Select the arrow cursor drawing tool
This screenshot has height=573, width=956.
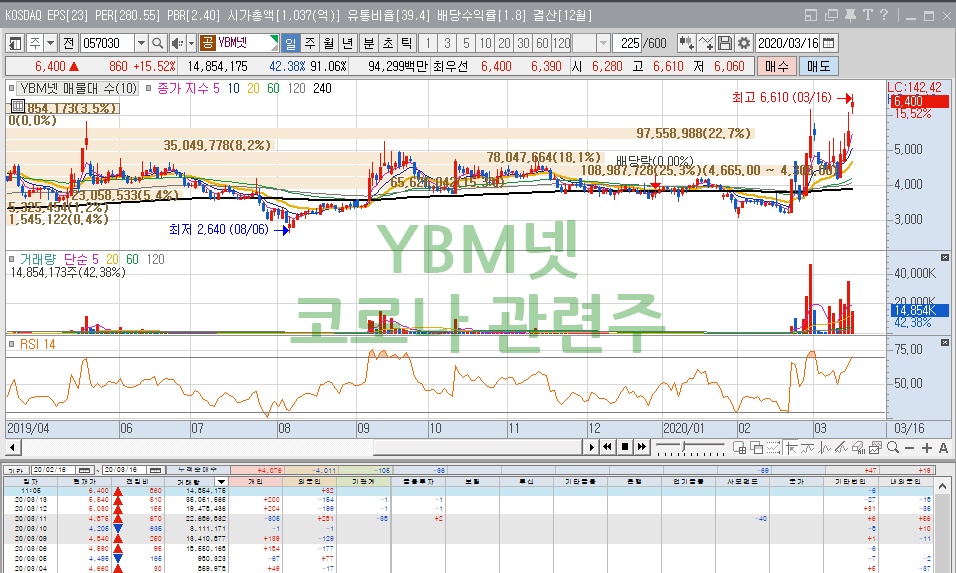pyautogui.click(x=791, y=447)
